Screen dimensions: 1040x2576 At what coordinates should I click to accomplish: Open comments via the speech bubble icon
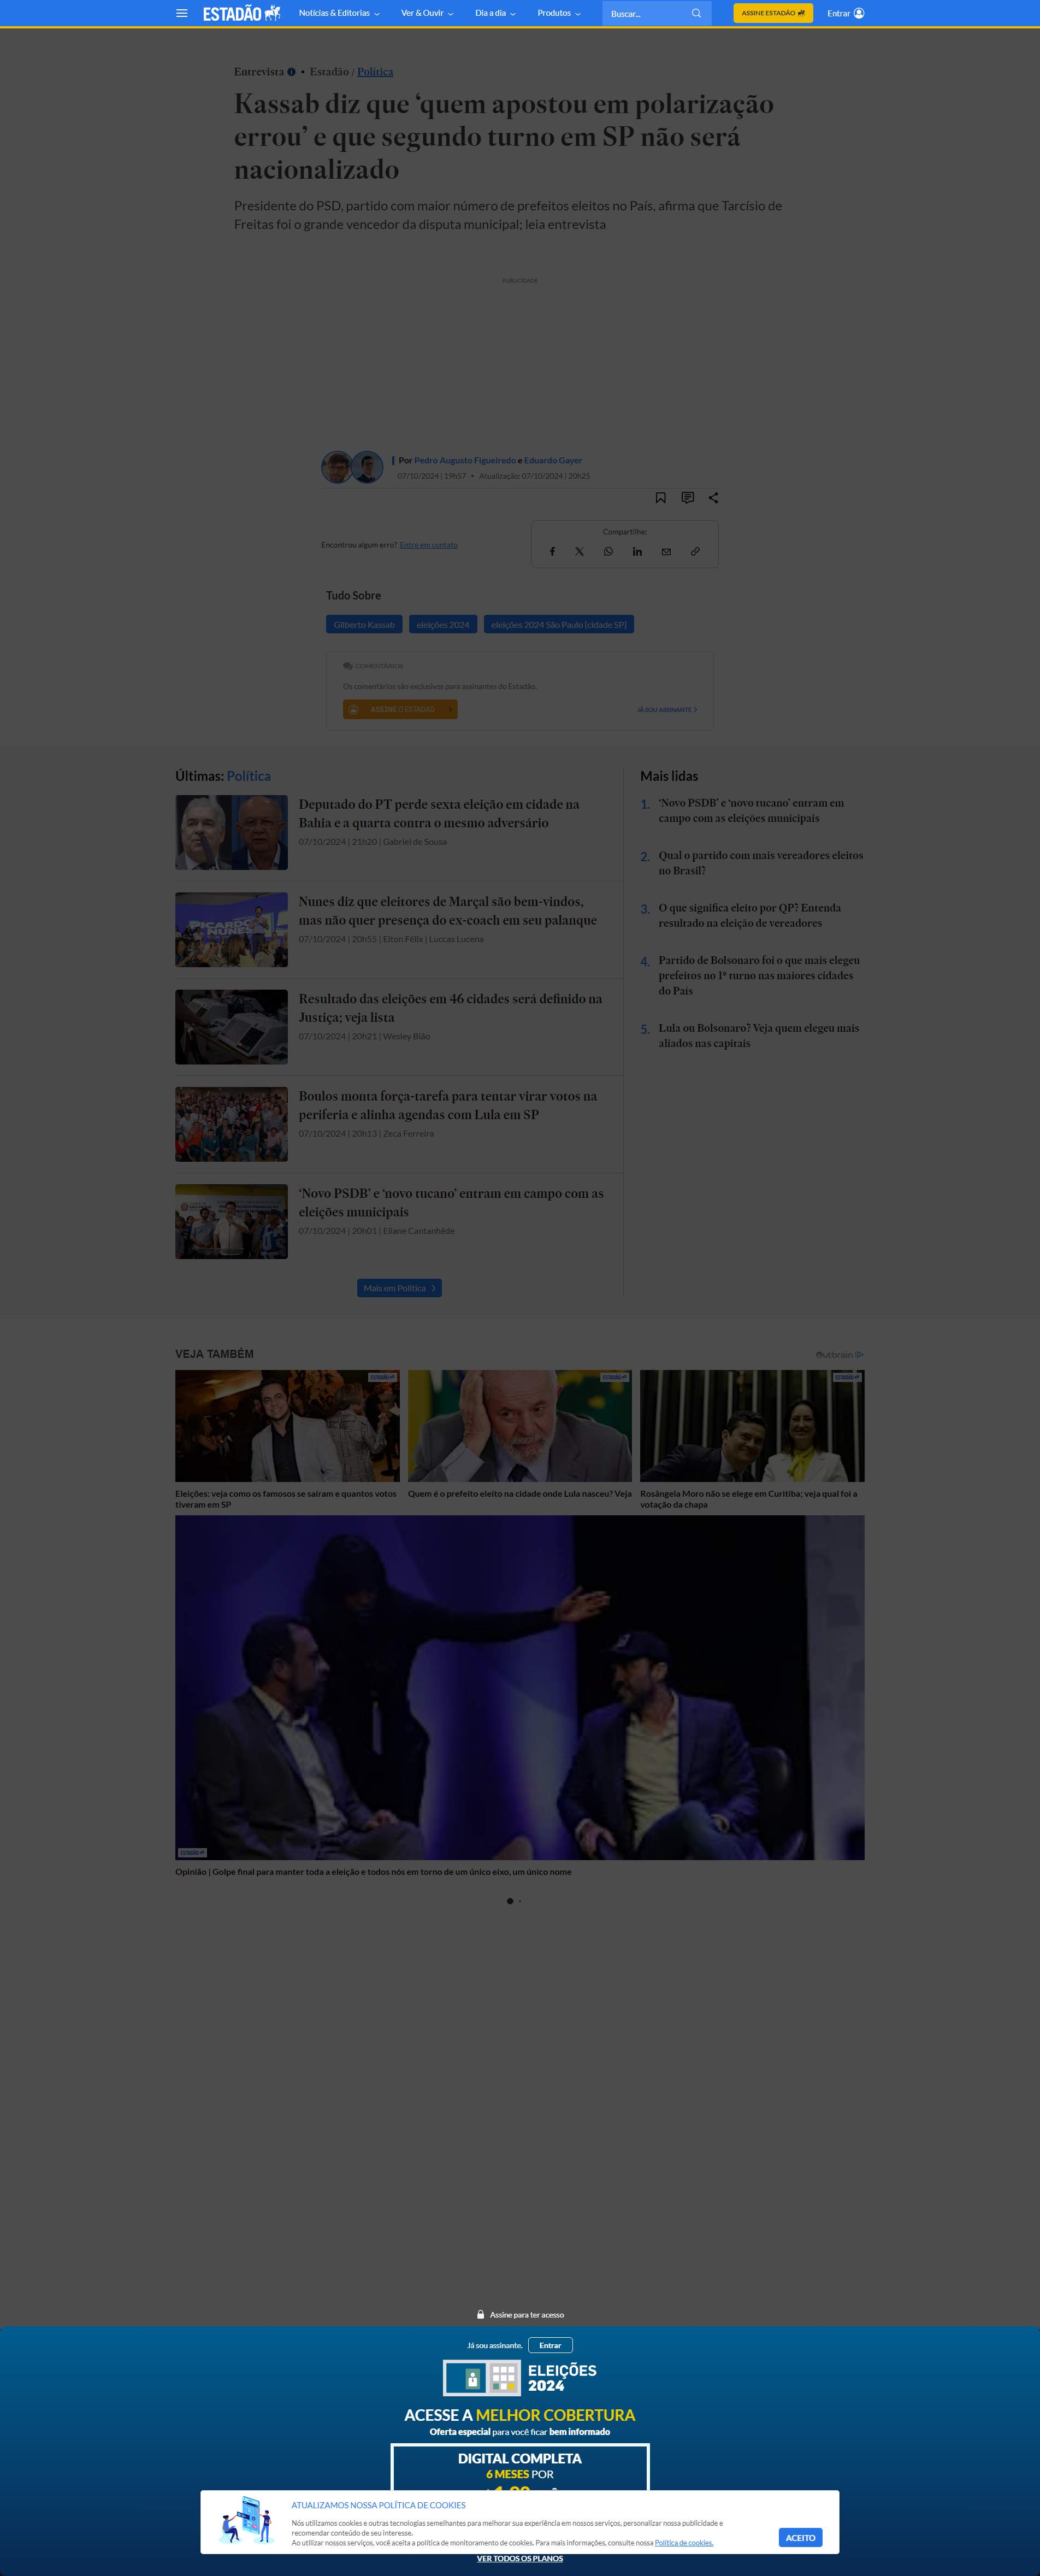pos(687,498)
